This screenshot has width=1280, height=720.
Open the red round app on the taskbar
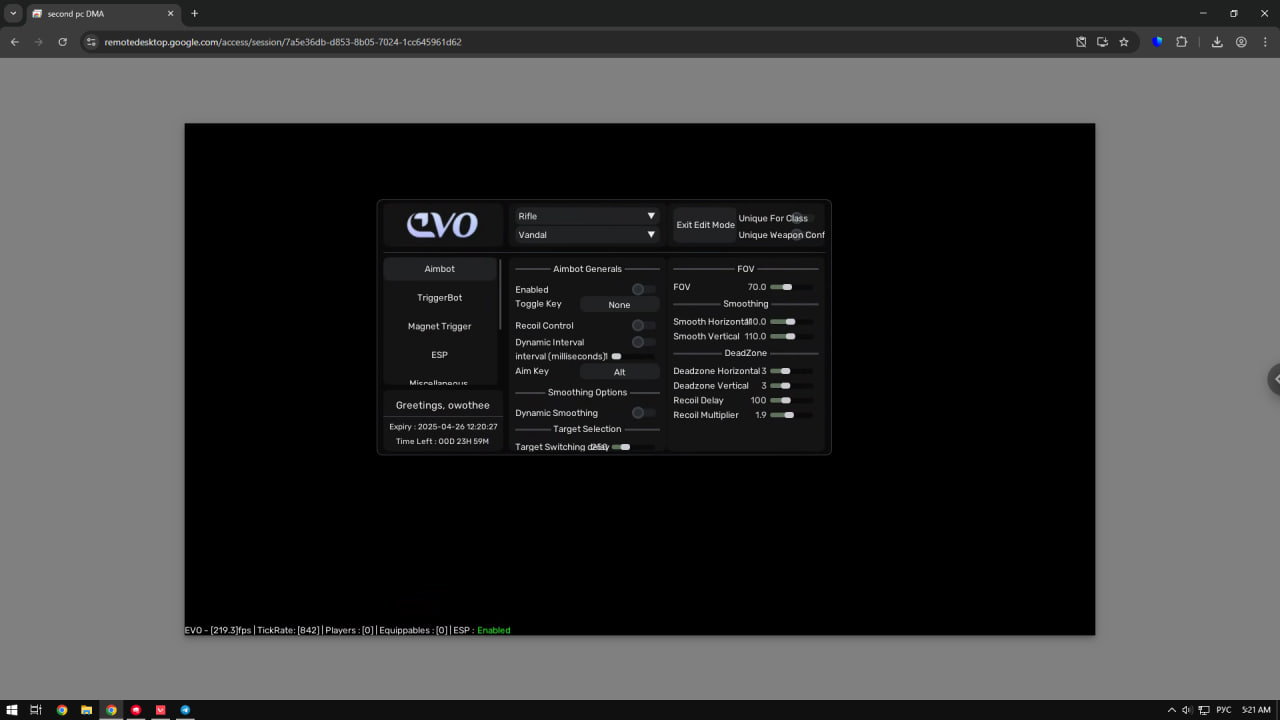[x=136, y=710]
